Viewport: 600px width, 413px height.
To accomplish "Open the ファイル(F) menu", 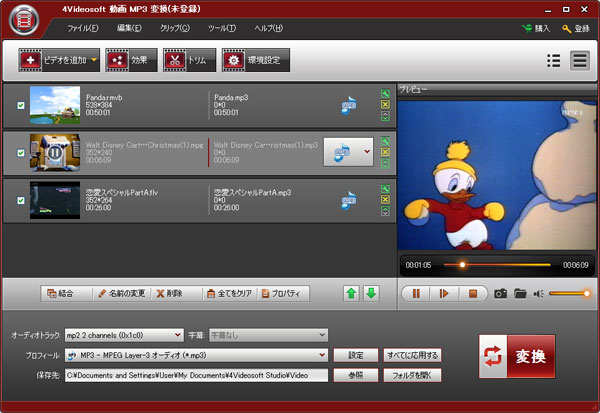I will pos(83,28).
